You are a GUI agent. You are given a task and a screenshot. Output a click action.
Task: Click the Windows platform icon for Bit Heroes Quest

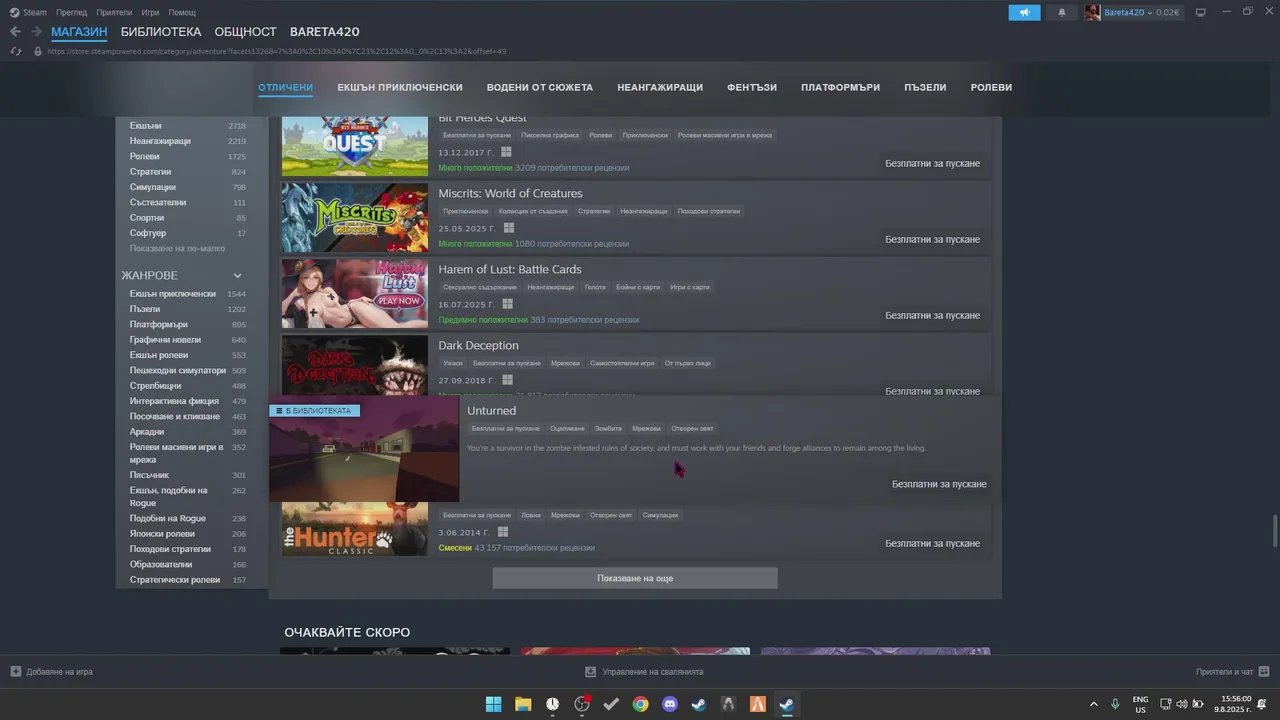(506, 152)
